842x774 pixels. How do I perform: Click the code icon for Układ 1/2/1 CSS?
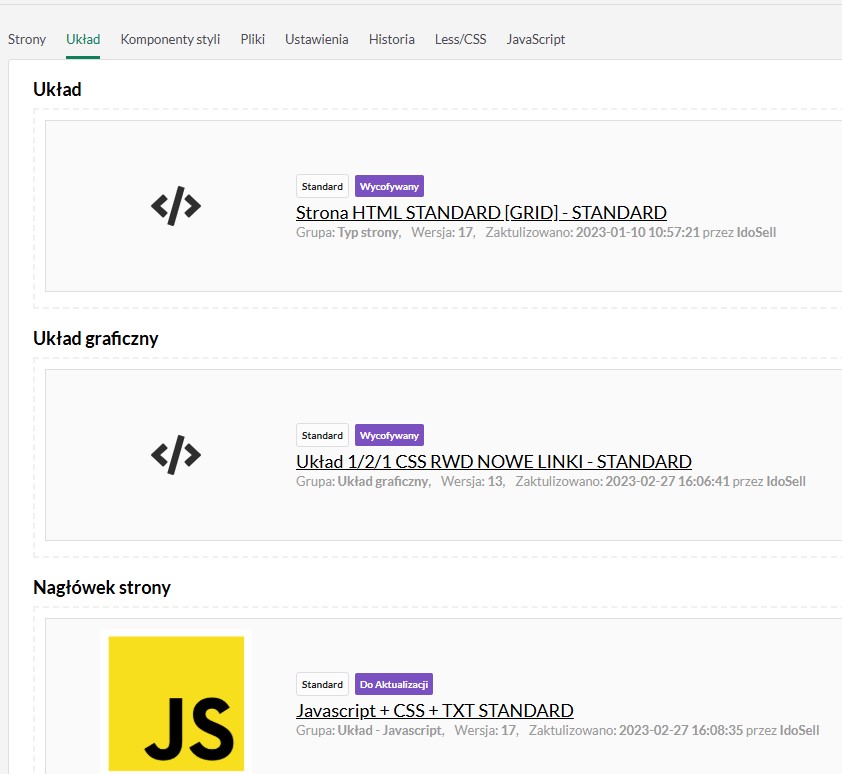click(x=176, y=455)
